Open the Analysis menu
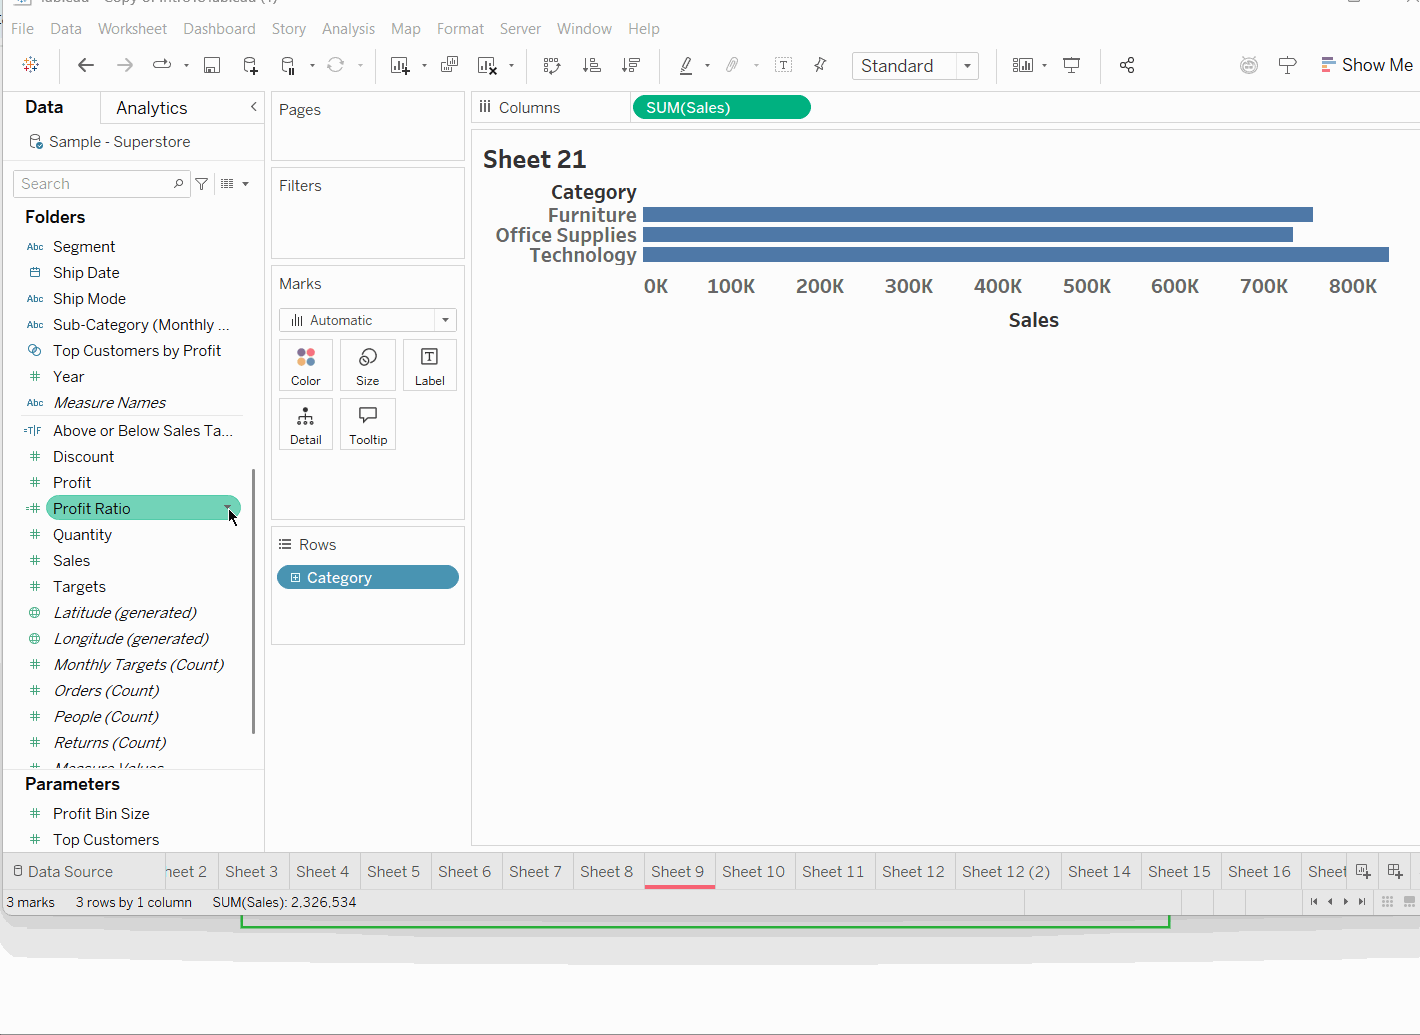Screen dimensions: 1420x1035 (348, 29)
